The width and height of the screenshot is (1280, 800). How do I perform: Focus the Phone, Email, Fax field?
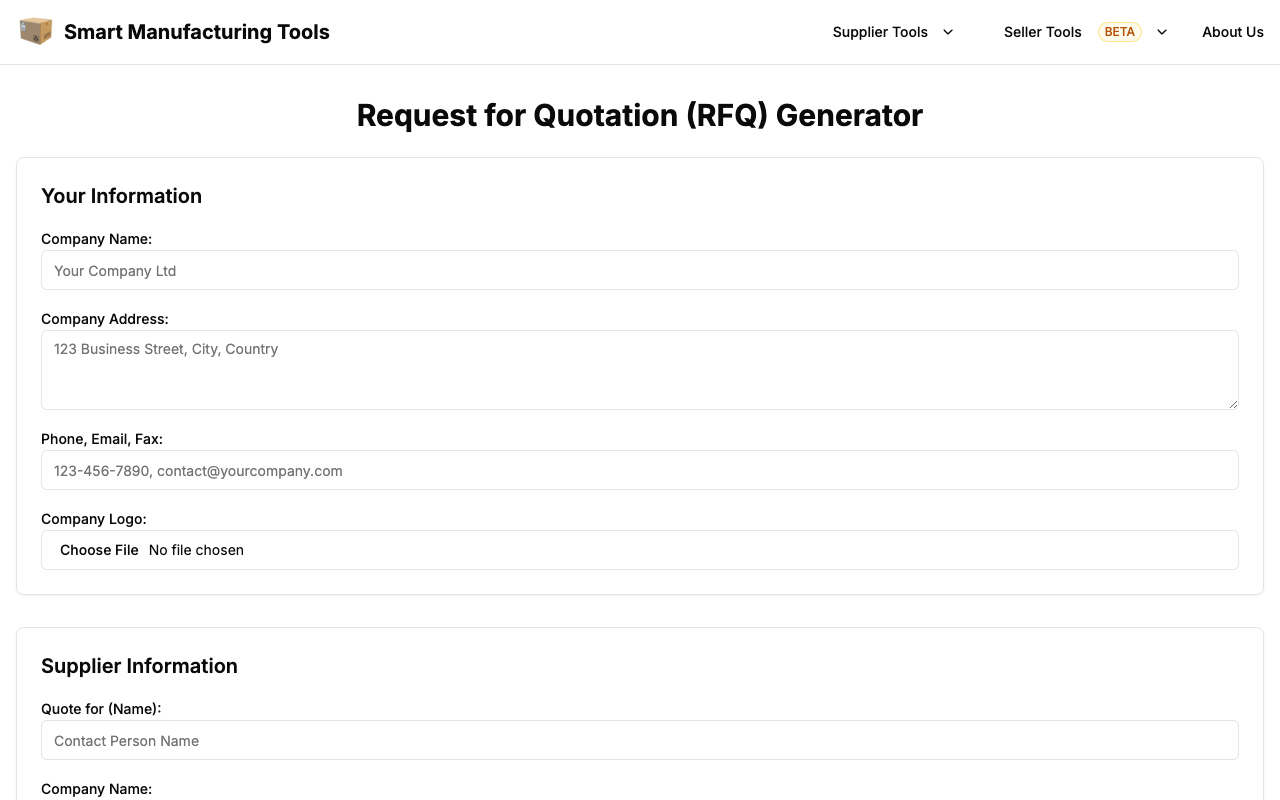pyautogui.click(x=640, y=470)
